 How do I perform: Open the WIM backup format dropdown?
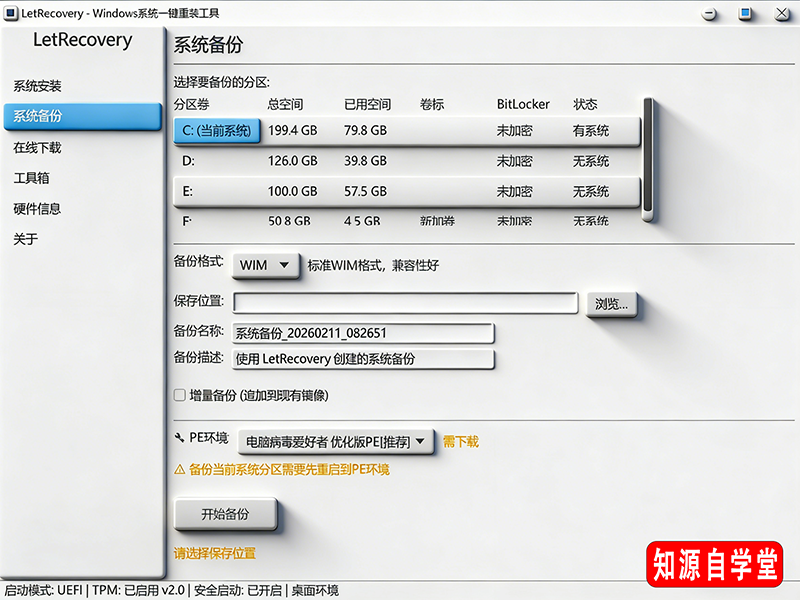(x=264, y=265)
